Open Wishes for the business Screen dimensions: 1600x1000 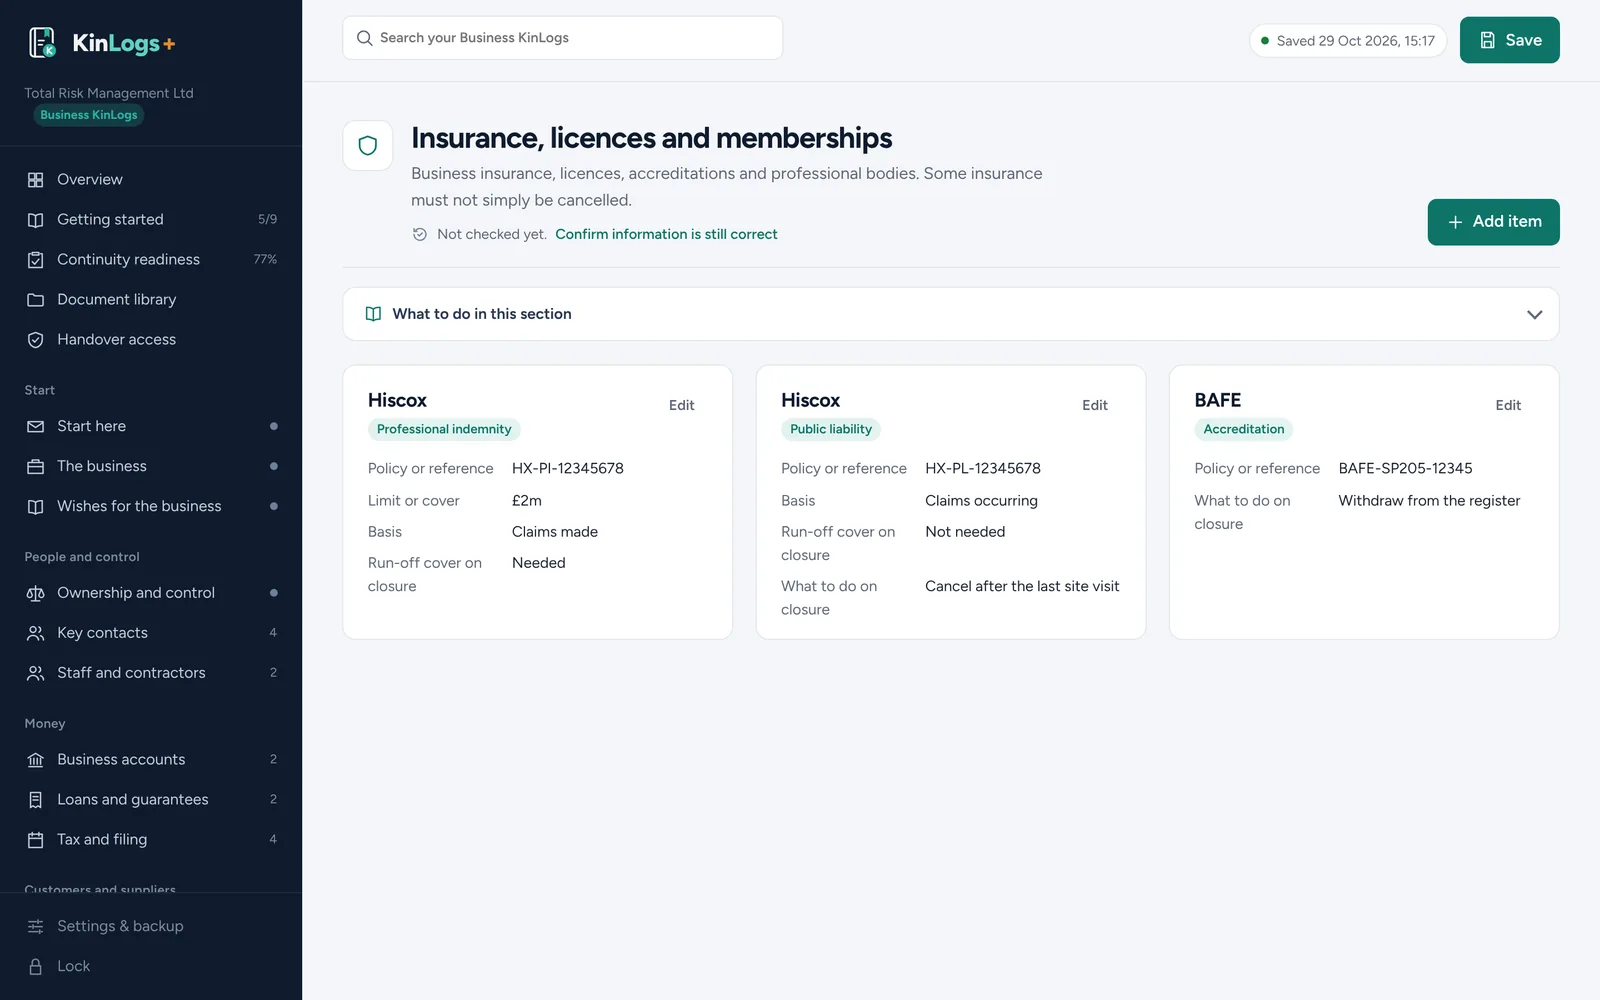tap(151, 506)
